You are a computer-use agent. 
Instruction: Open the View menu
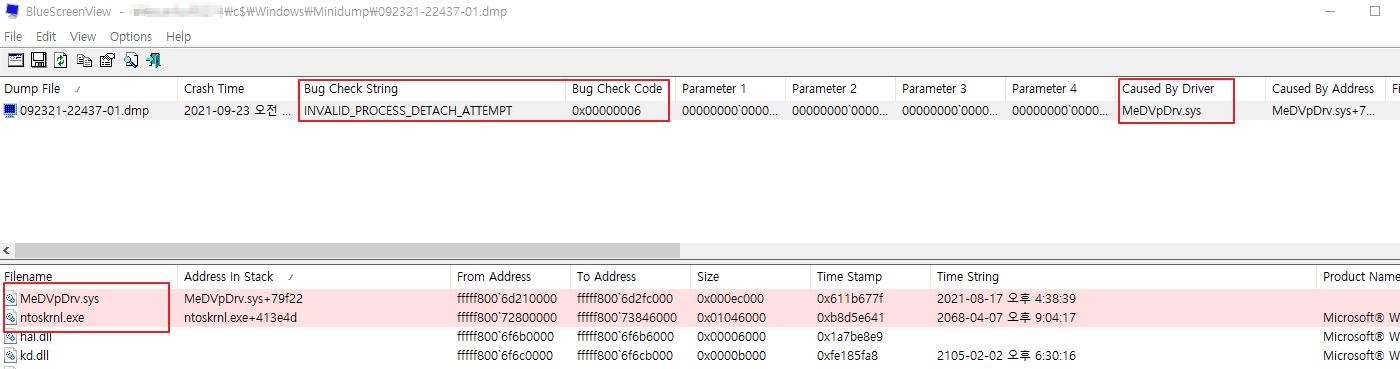[83, 36]
